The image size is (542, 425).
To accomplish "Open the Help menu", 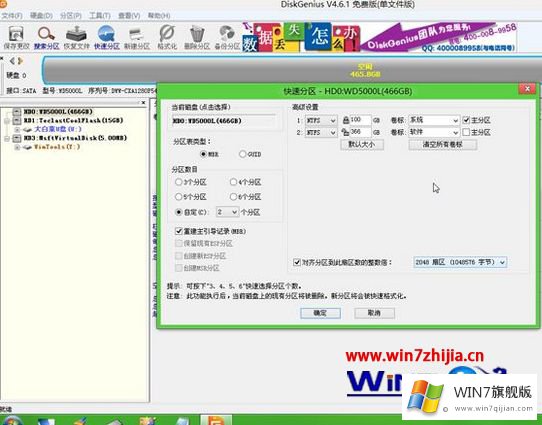I will pos(159,16).
